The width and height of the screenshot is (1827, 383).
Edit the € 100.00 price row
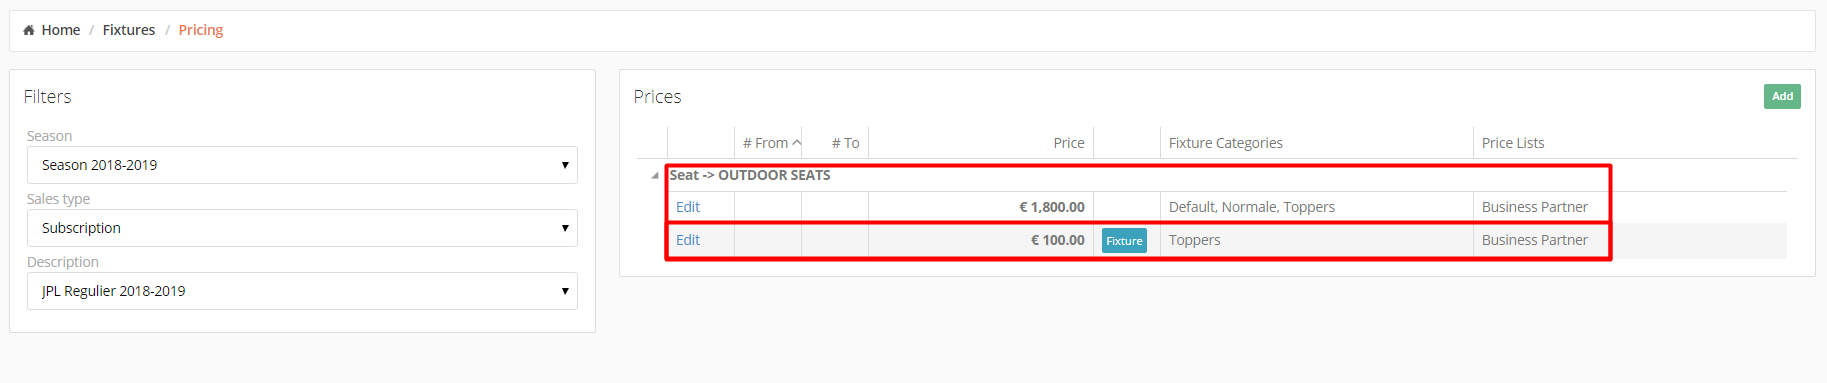click(688, 240)
